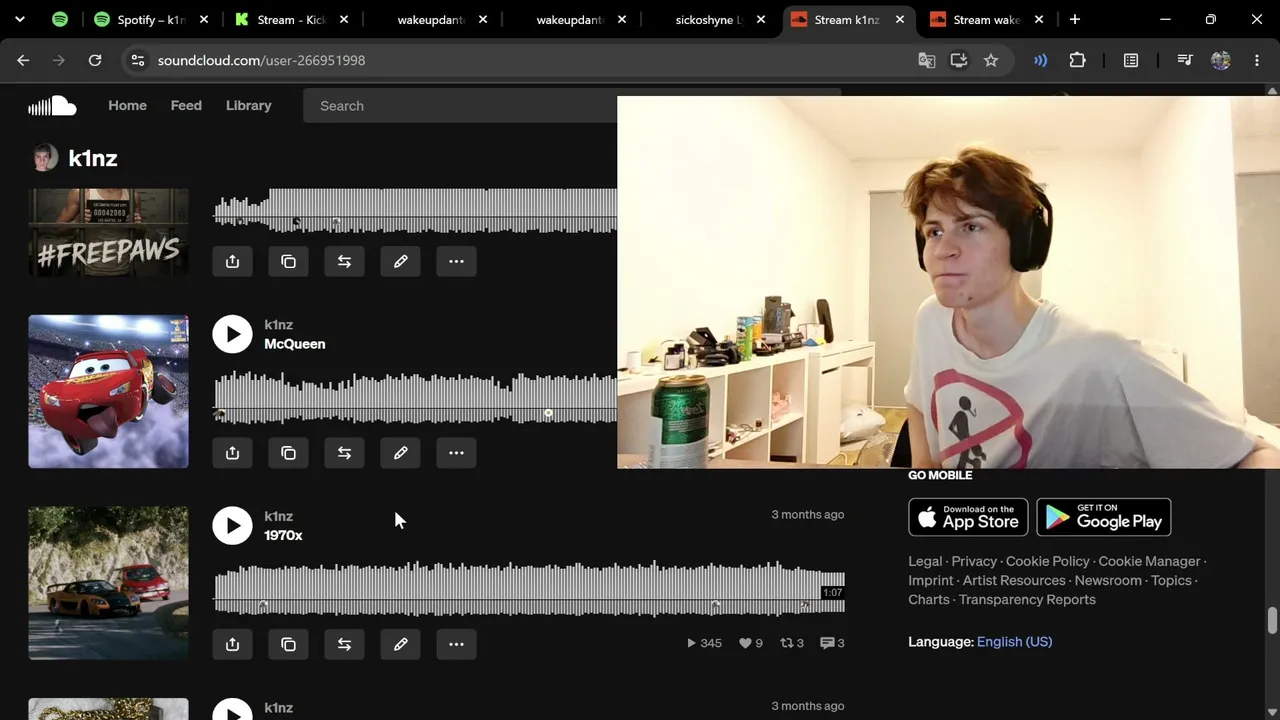
Task: Open the Chrome three-dot menu
Action: 1257,60
